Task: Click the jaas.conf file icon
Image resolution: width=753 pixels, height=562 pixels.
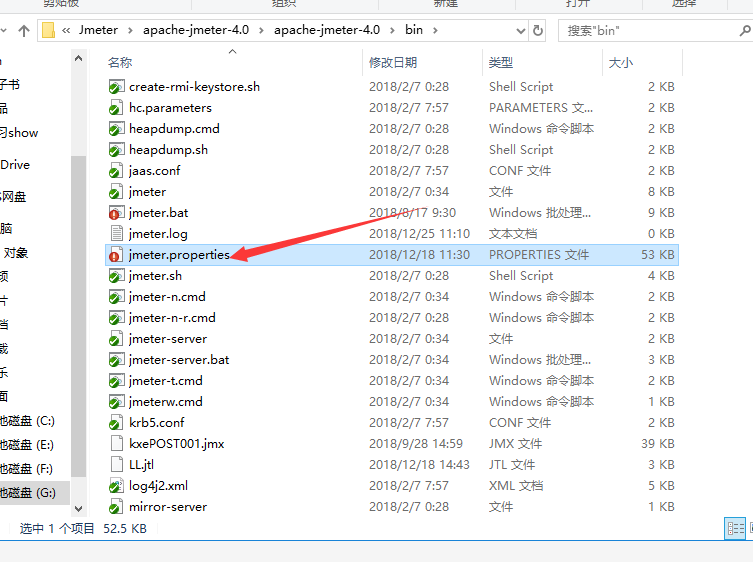Action: 116,171
